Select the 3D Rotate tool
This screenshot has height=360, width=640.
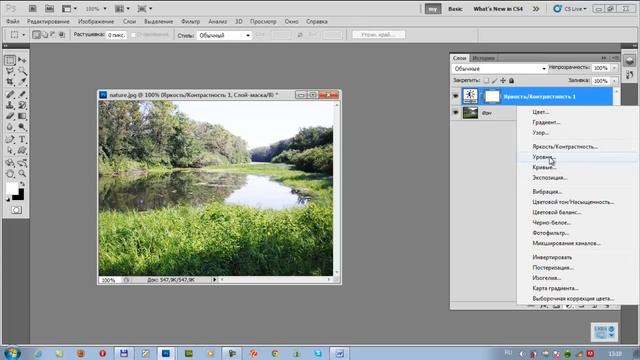coord(10,163)
